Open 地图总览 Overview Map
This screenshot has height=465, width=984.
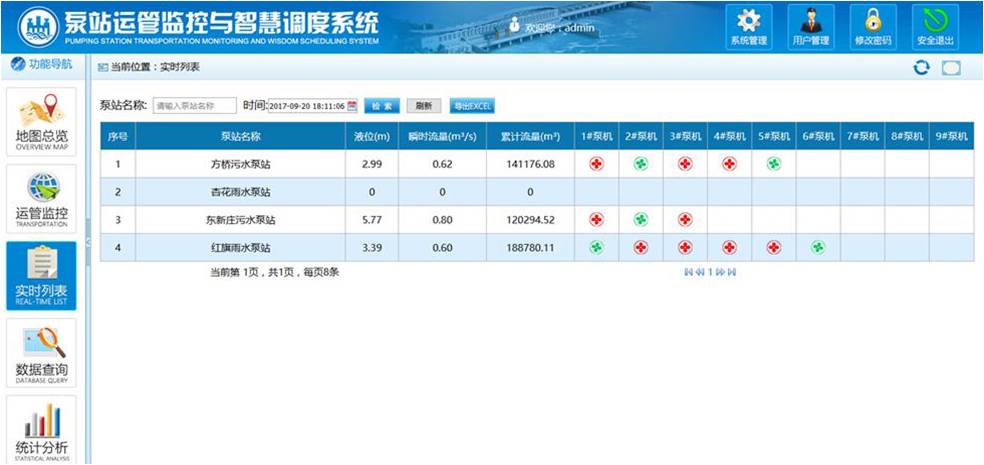point(42,122)
